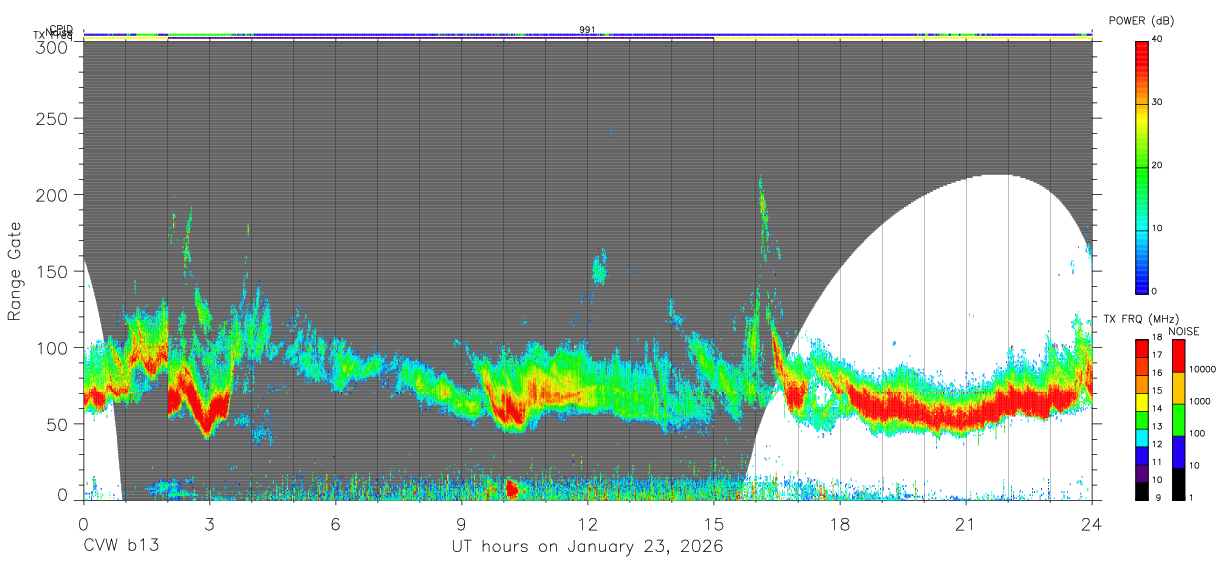Select the orange 15-16 MHz frequency swatch

1141,383
